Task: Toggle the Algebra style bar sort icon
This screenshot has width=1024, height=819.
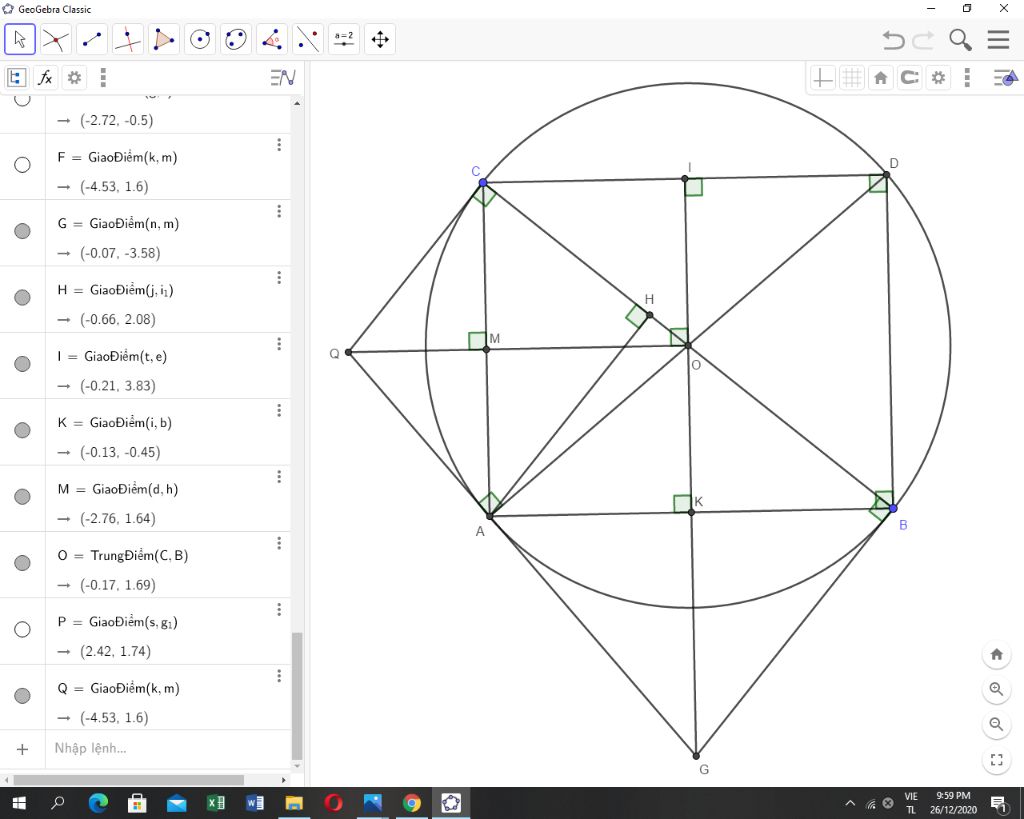Action: [x=283, y=78]
